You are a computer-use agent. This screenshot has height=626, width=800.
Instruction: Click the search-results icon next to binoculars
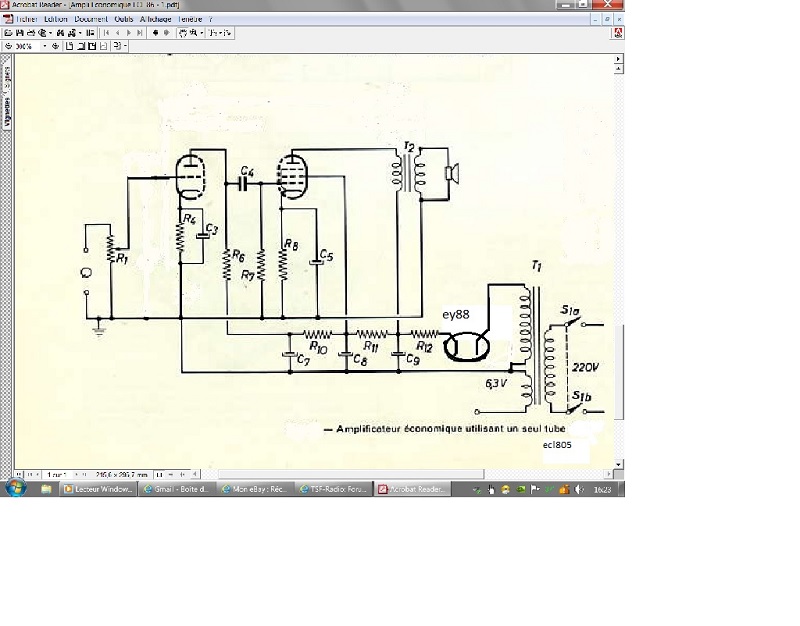coord(72,33)
